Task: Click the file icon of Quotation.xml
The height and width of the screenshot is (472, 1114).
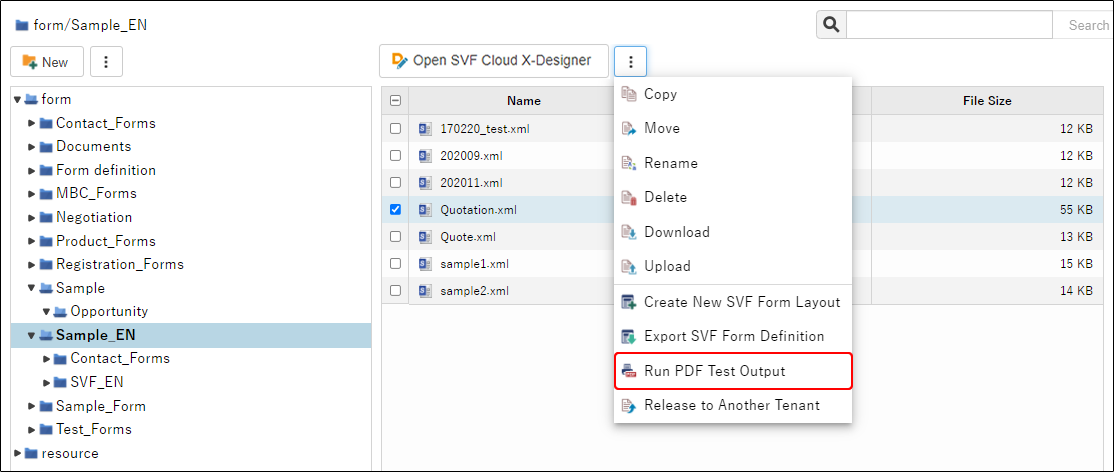Action: [426, 210]
